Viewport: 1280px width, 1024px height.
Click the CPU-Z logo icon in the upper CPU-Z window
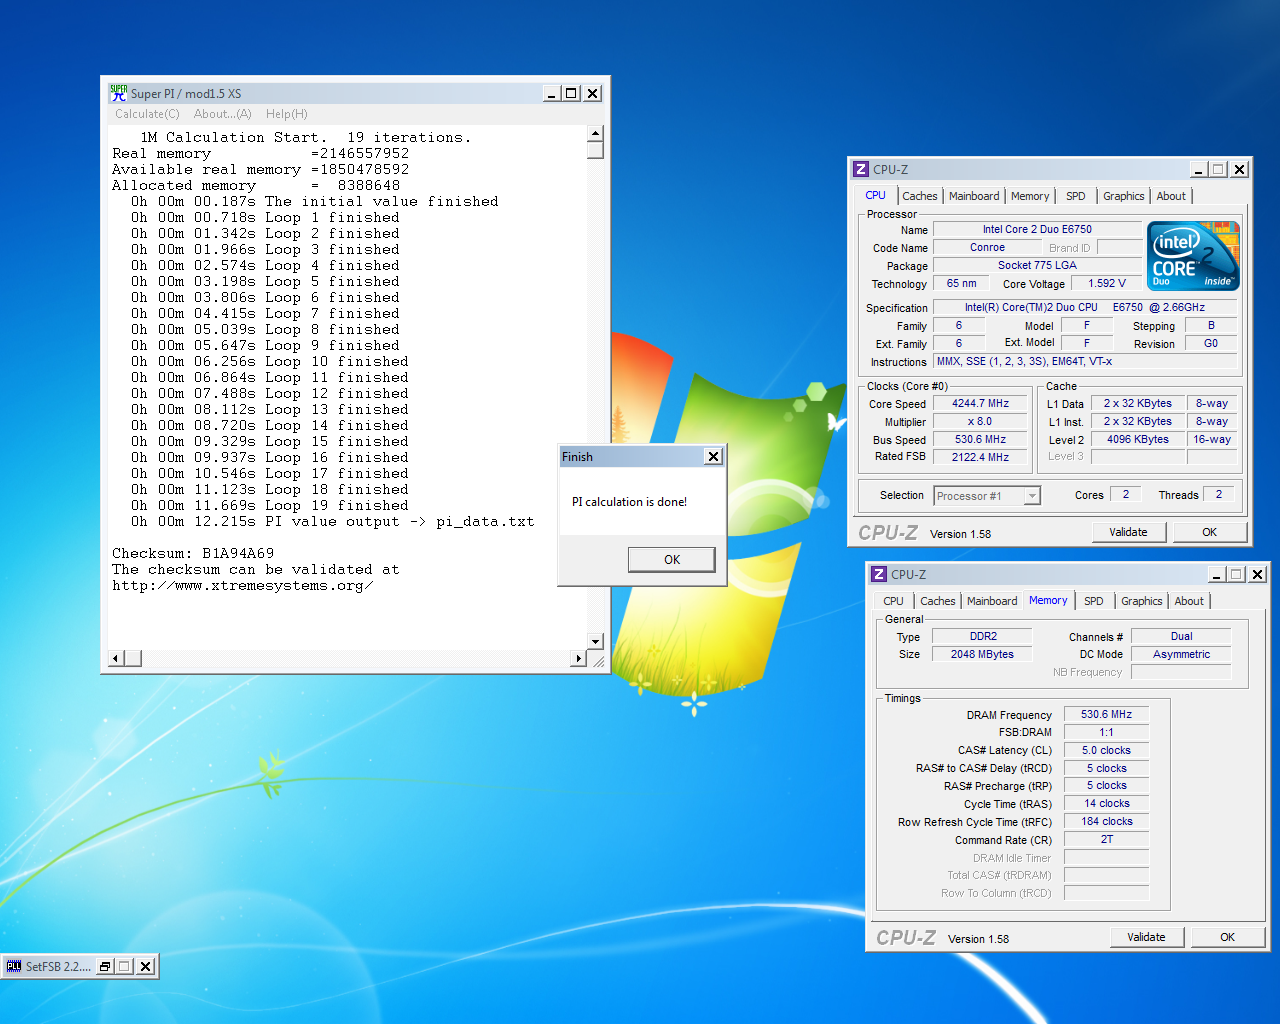point(860,169)
